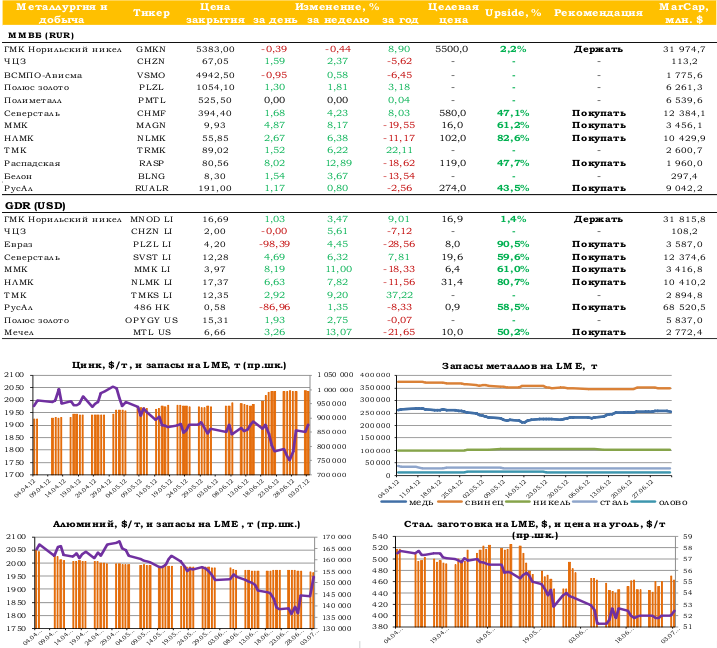The height and width of the screenshot is (648, 717).
Task: Click the chart title "Запасы металлов на LME, т"
Action: point(520,366)
